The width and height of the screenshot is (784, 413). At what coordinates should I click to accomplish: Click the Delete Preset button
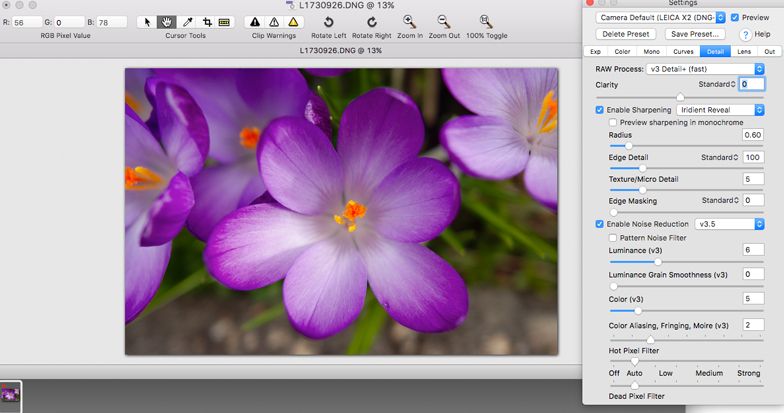(x=628, y=34)
